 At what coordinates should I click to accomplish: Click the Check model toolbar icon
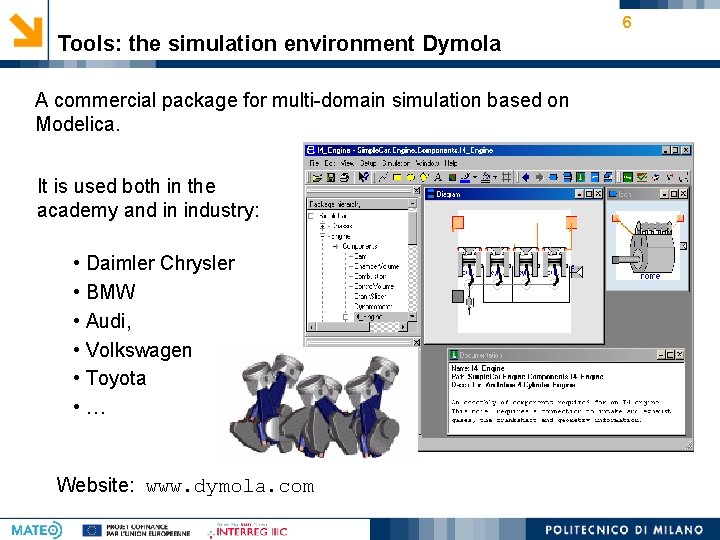[x=641, y=177]
